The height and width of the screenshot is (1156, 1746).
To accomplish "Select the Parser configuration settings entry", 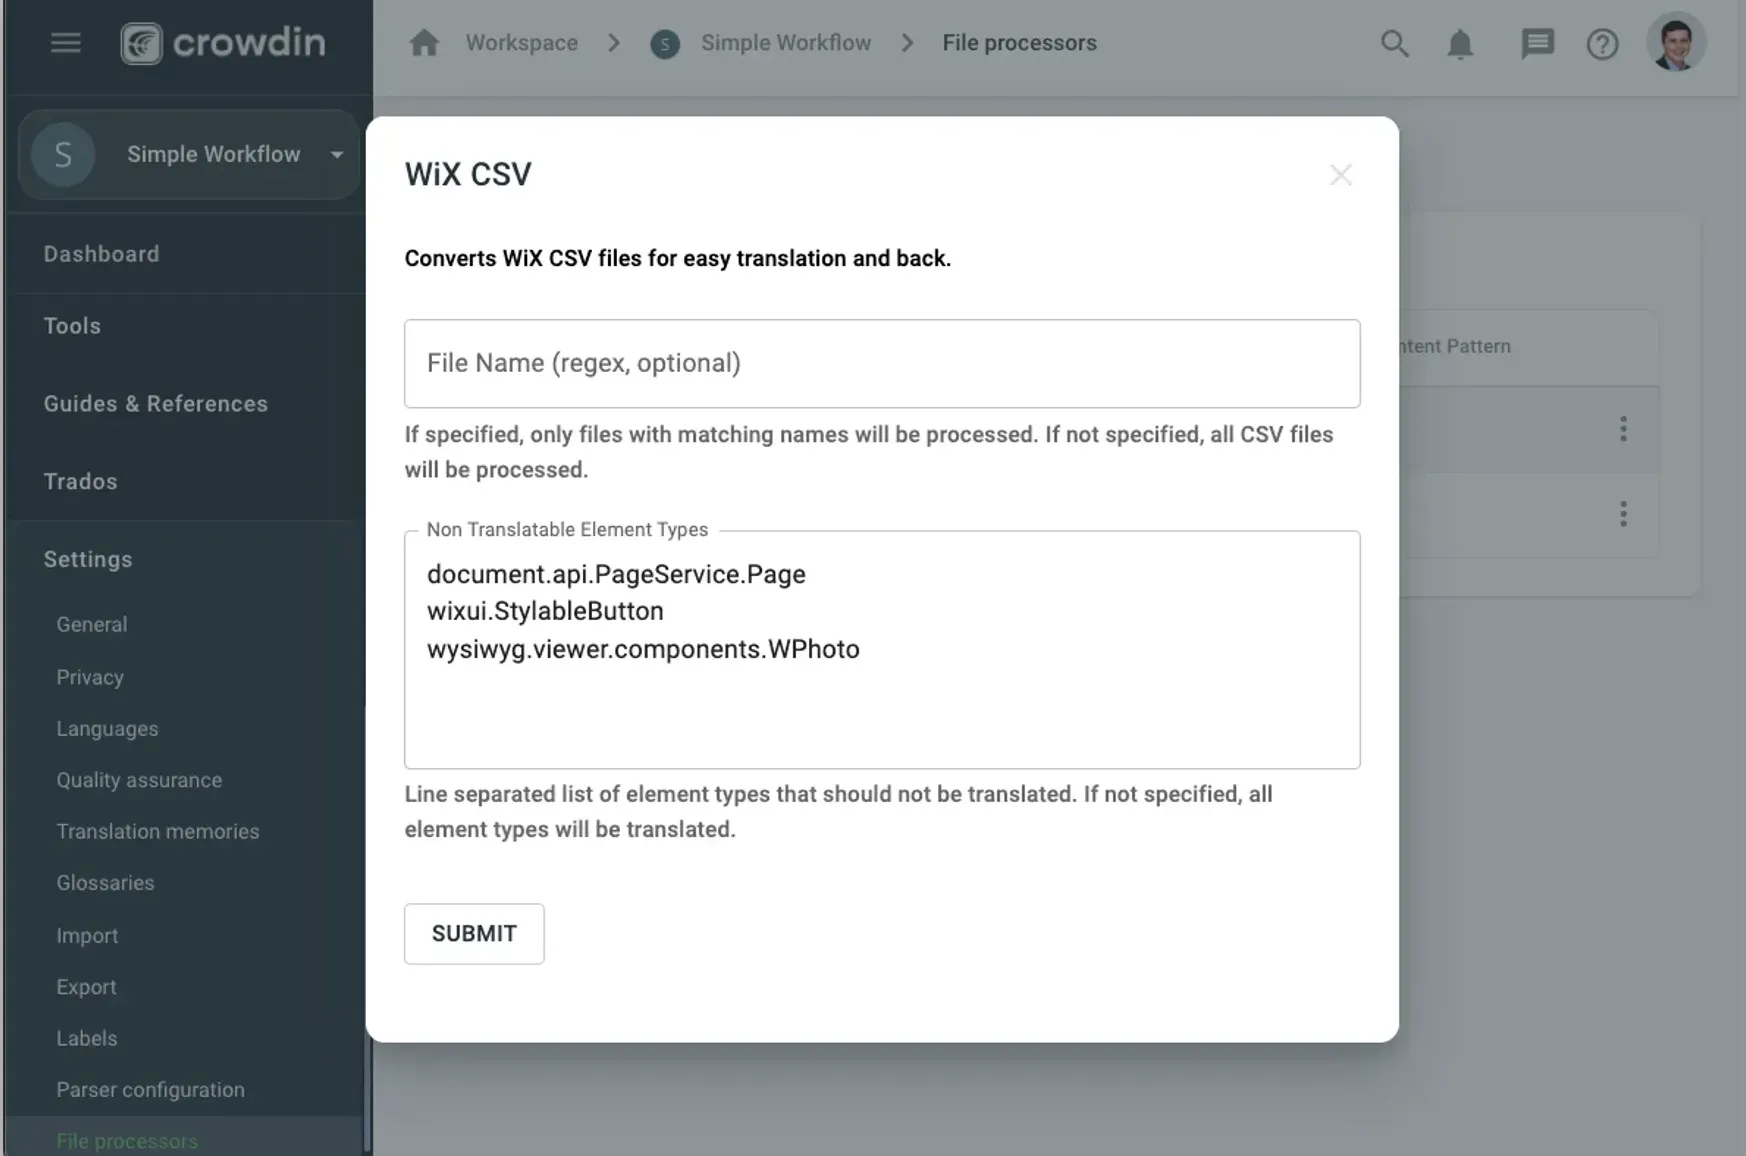I will pyautogui.click(x=150, y=1089).
